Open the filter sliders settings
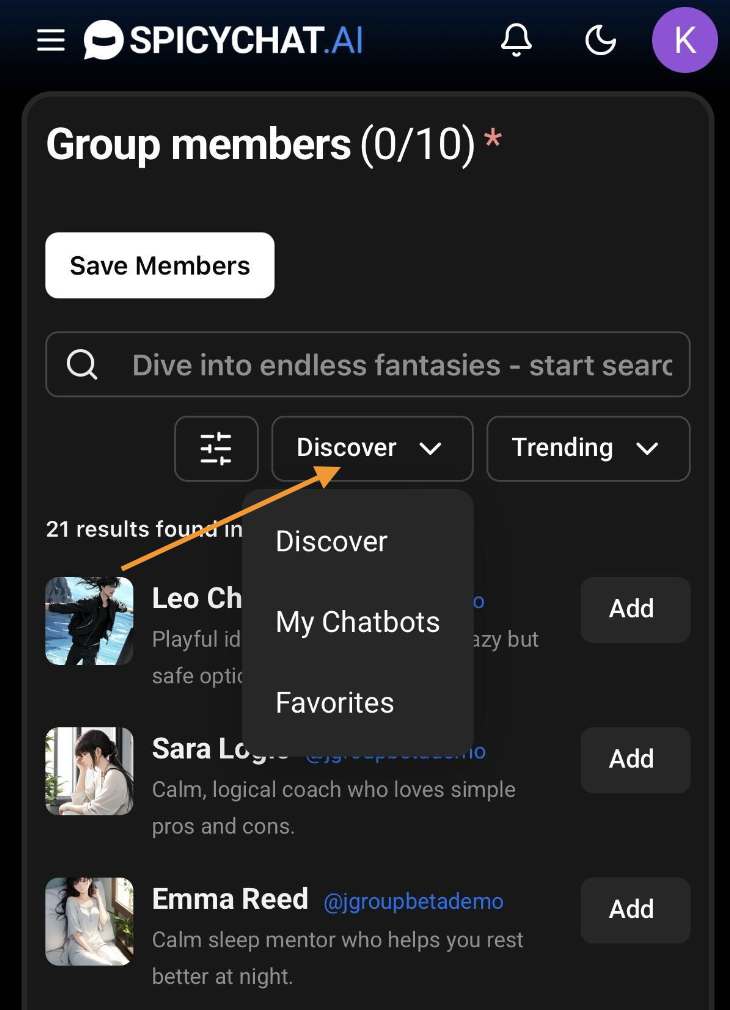 click(x=216, y=448)
